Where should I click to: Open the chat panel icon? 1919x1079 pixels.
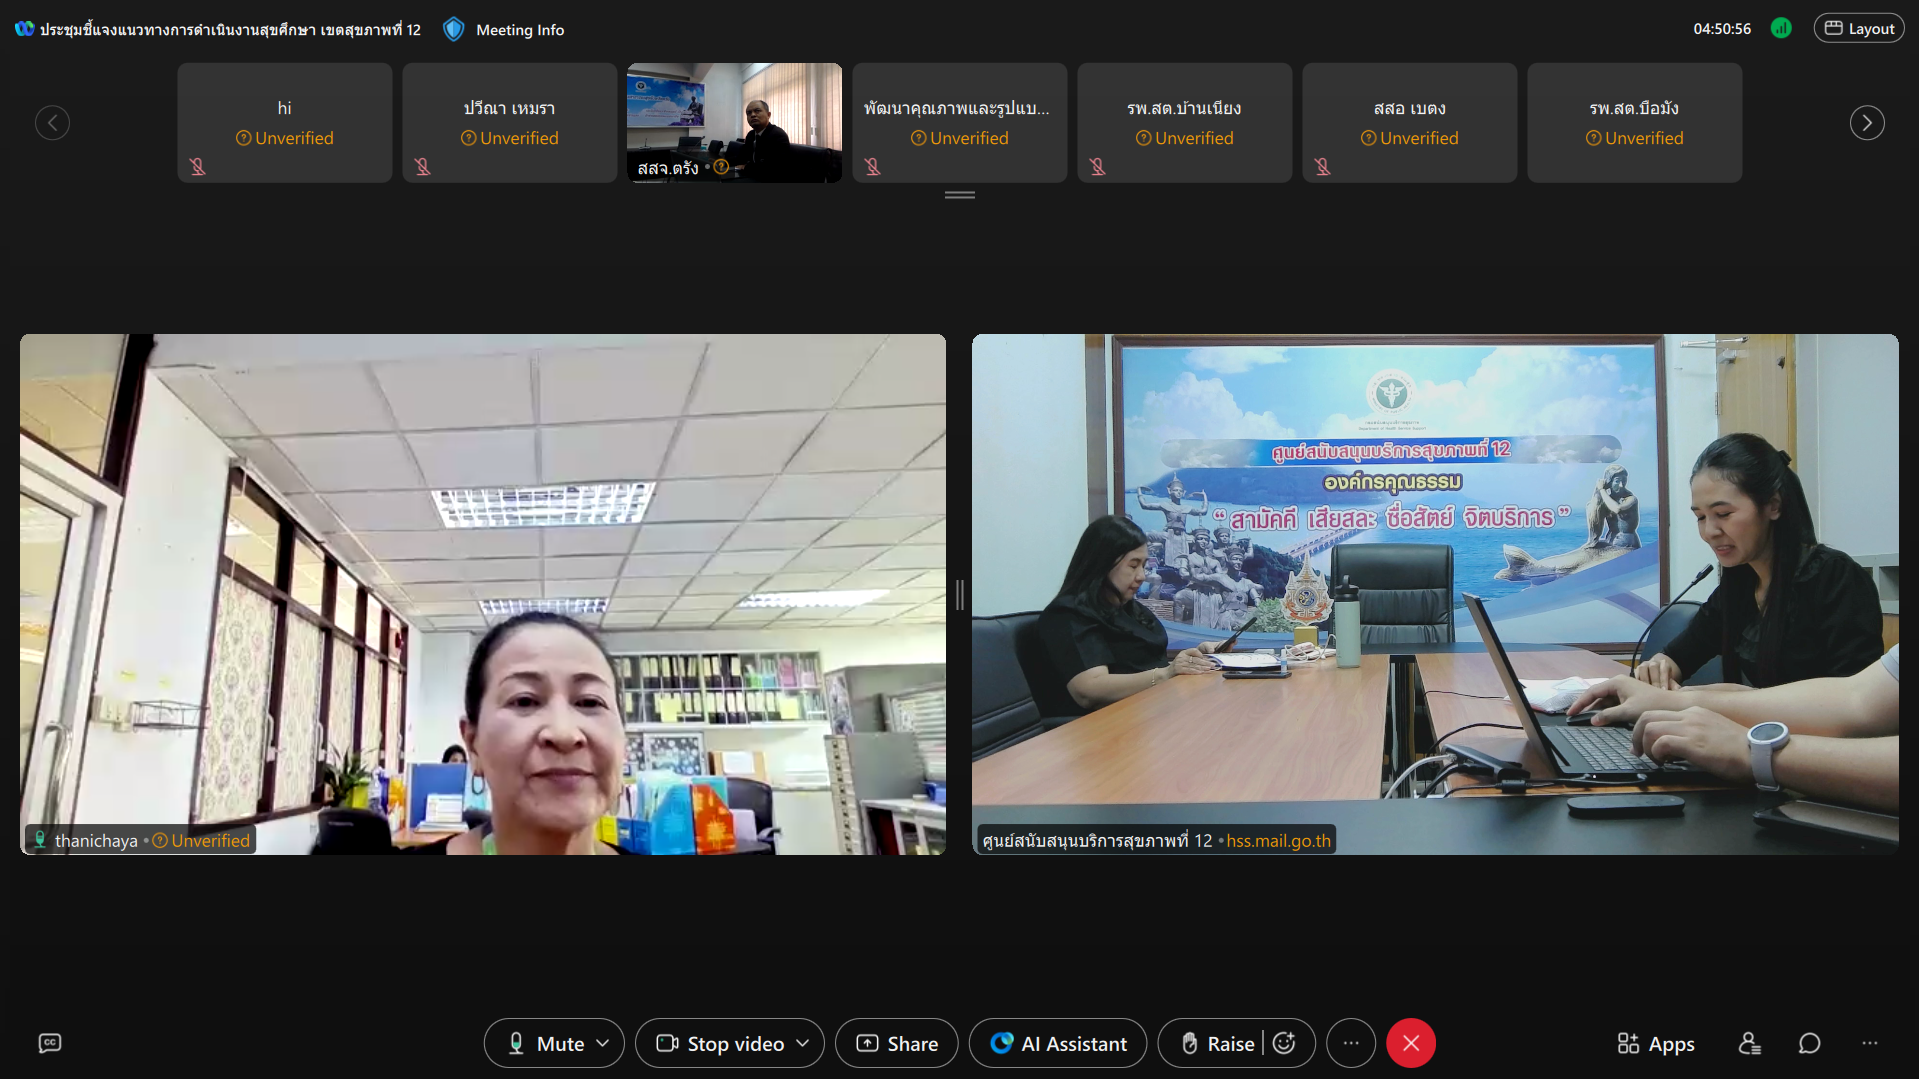[1809, 1043]
